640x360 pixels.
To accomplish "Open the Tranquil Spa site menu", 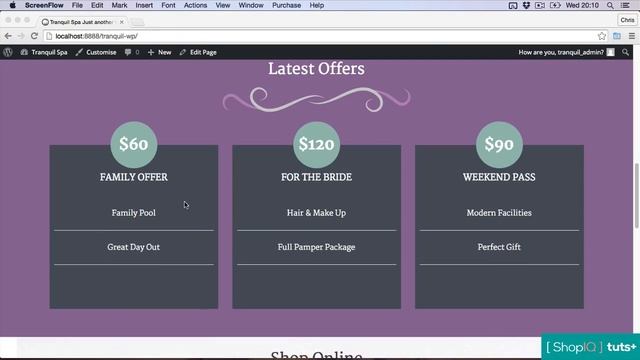I will [x=44, y=52].
